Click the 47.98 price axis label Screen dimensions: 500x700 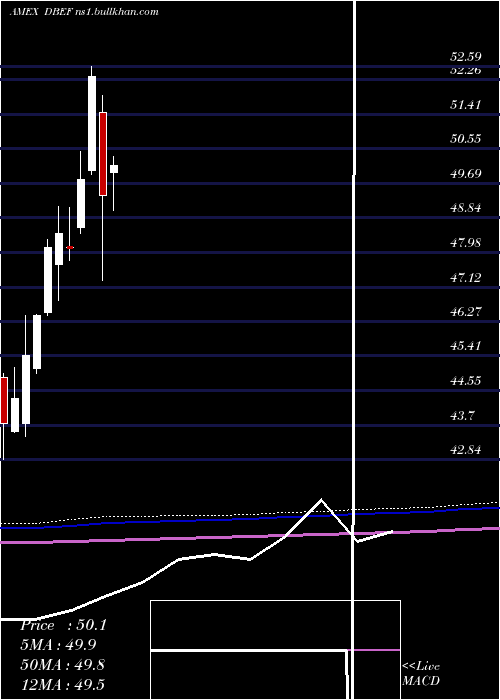coord(466,243)
